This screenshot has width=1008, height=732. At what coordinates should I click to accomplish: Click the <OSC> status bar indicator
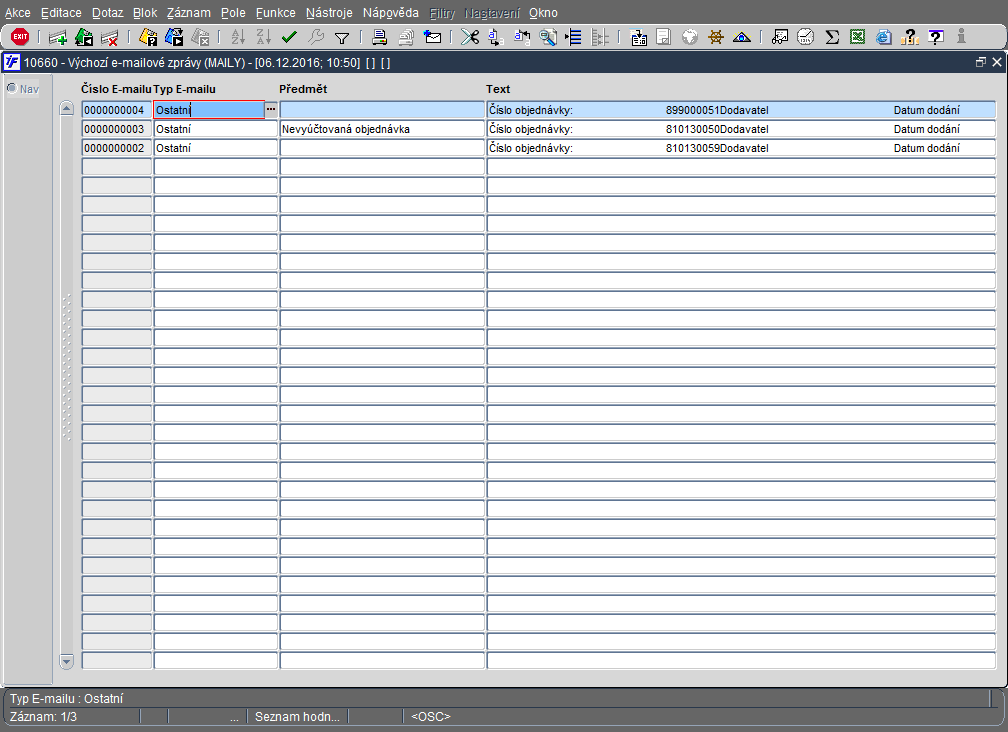point(431,717)
